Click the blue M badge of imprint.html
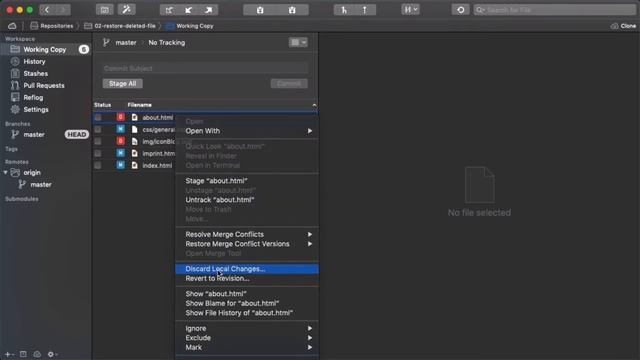The image size is (640, 360). point(120,153)
